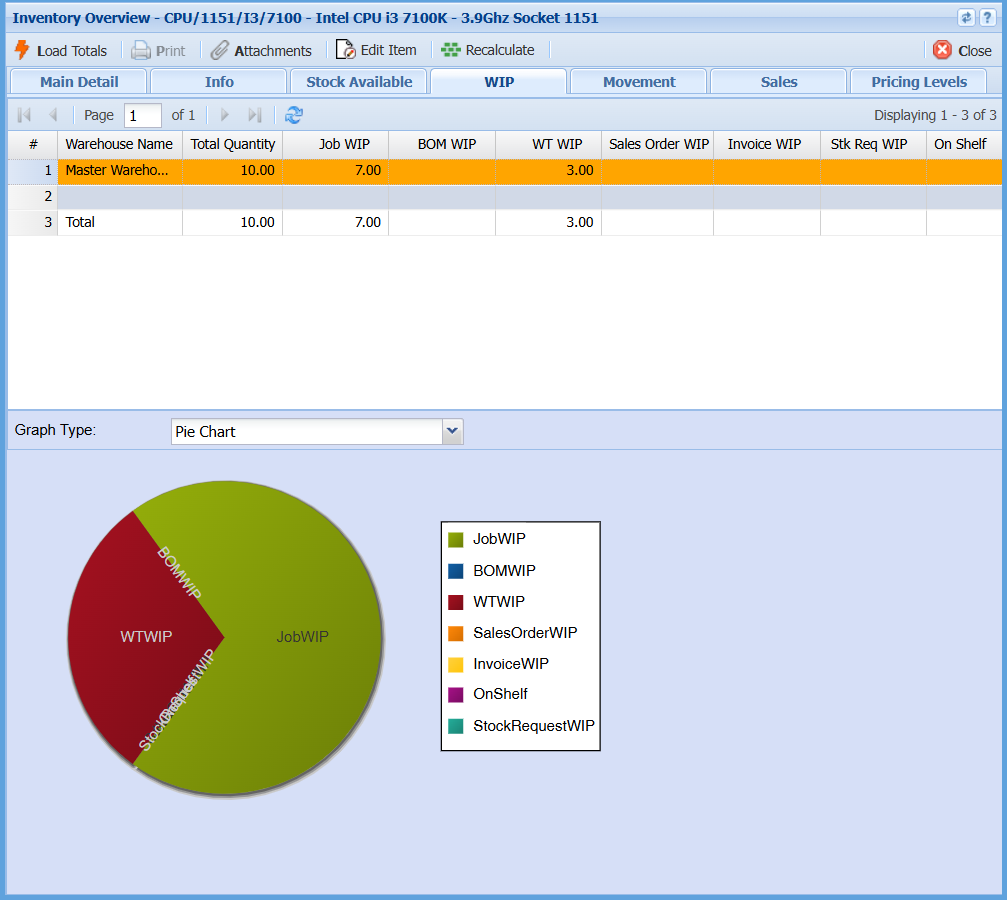
Task: Refresh the grid with the refresh icon
Action: [x=293, y=115]
